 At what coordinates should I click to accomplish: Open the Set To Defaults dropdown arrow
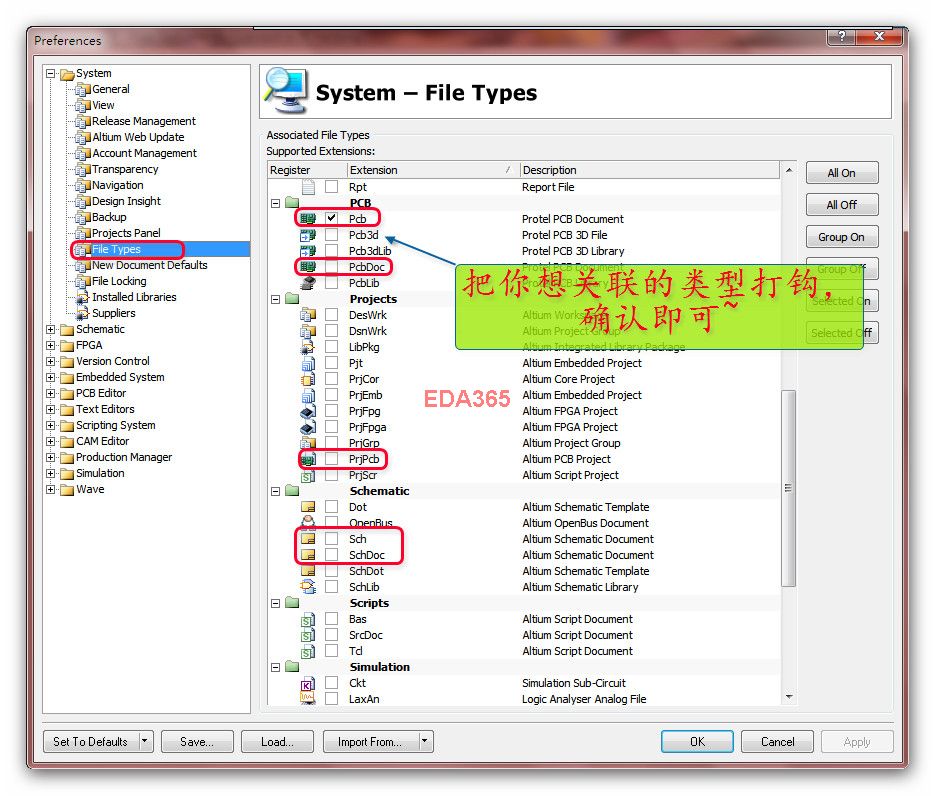[145, 741]
